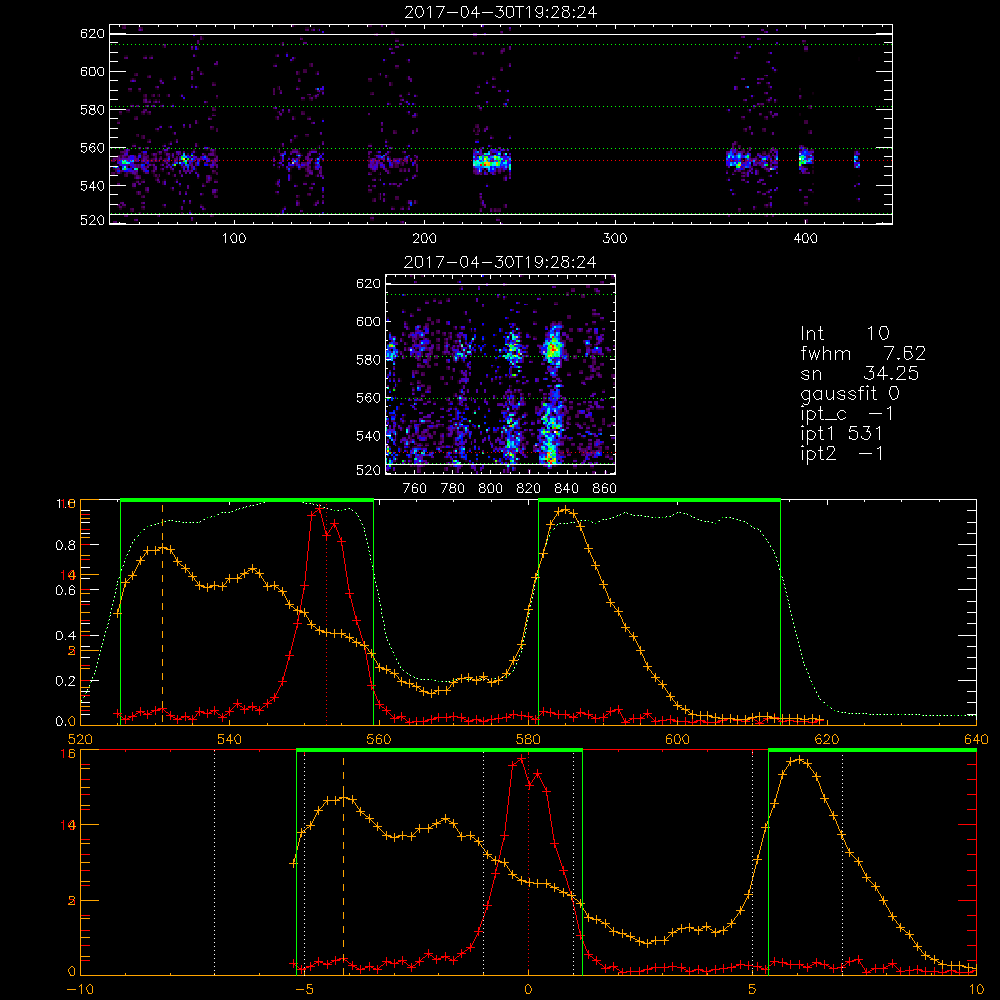Select the 'sn 34.25' readout
The width and height of the screenshot is (1000, 1000).
860,373
